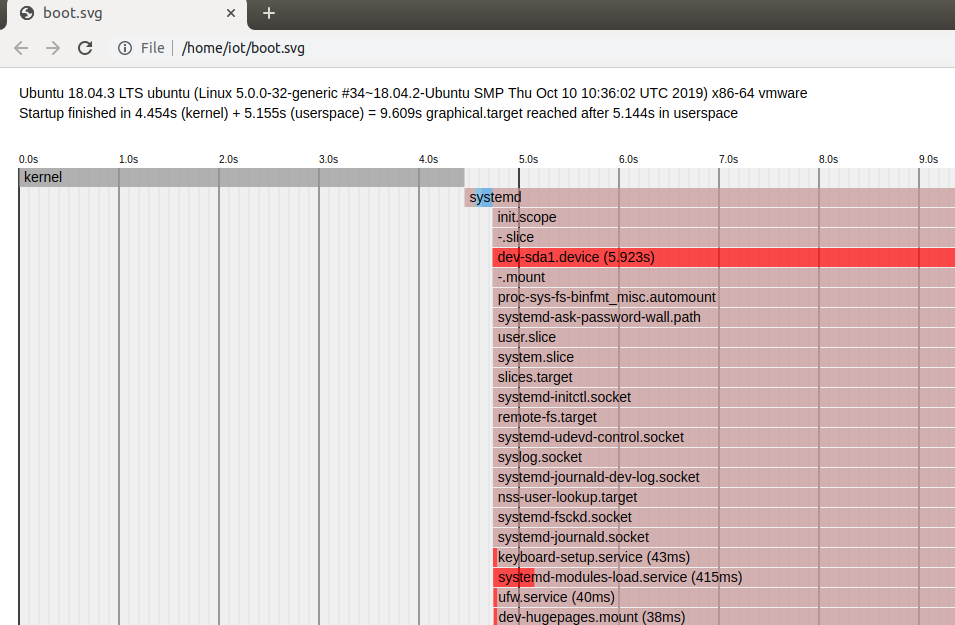Image resolution: width=955 pixels, height=625 pixels.
Task: Click systemd-udevd-control.socket row
Action: [724, 437]
